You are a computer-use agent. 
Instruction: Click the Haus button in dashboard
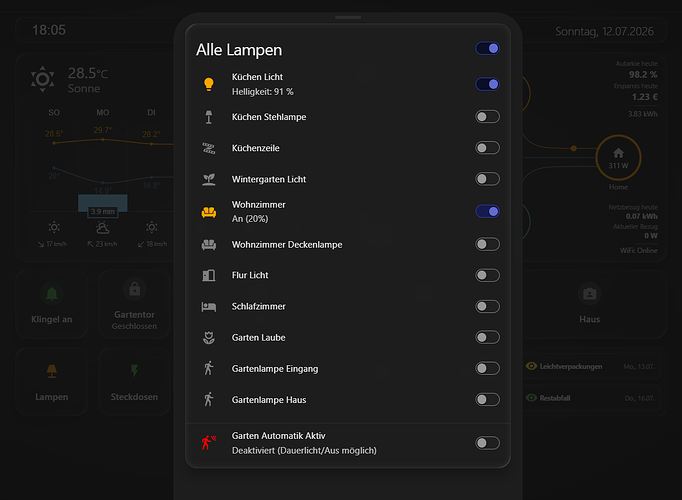(x=590, y=304)
